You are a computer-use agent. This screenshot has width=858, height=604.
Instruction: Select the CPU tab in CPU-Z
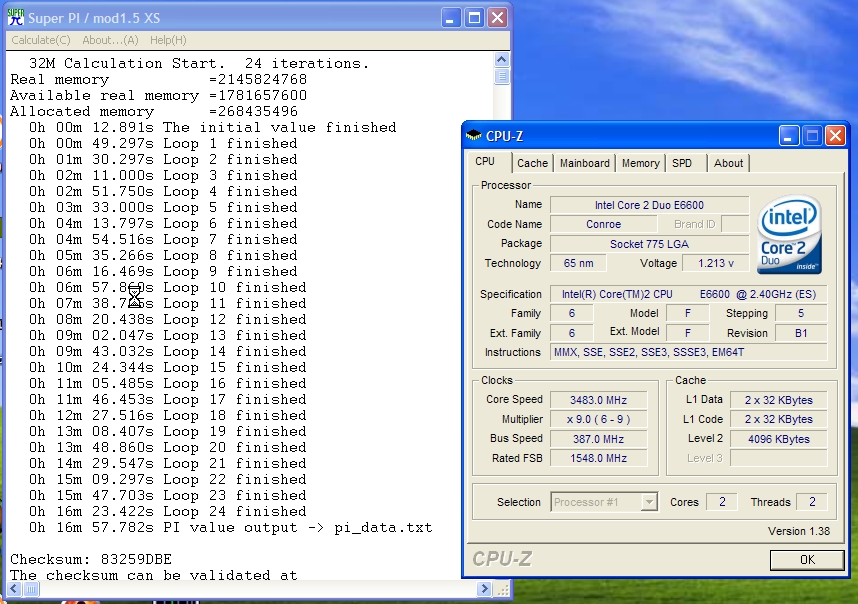tap(485, 161)
